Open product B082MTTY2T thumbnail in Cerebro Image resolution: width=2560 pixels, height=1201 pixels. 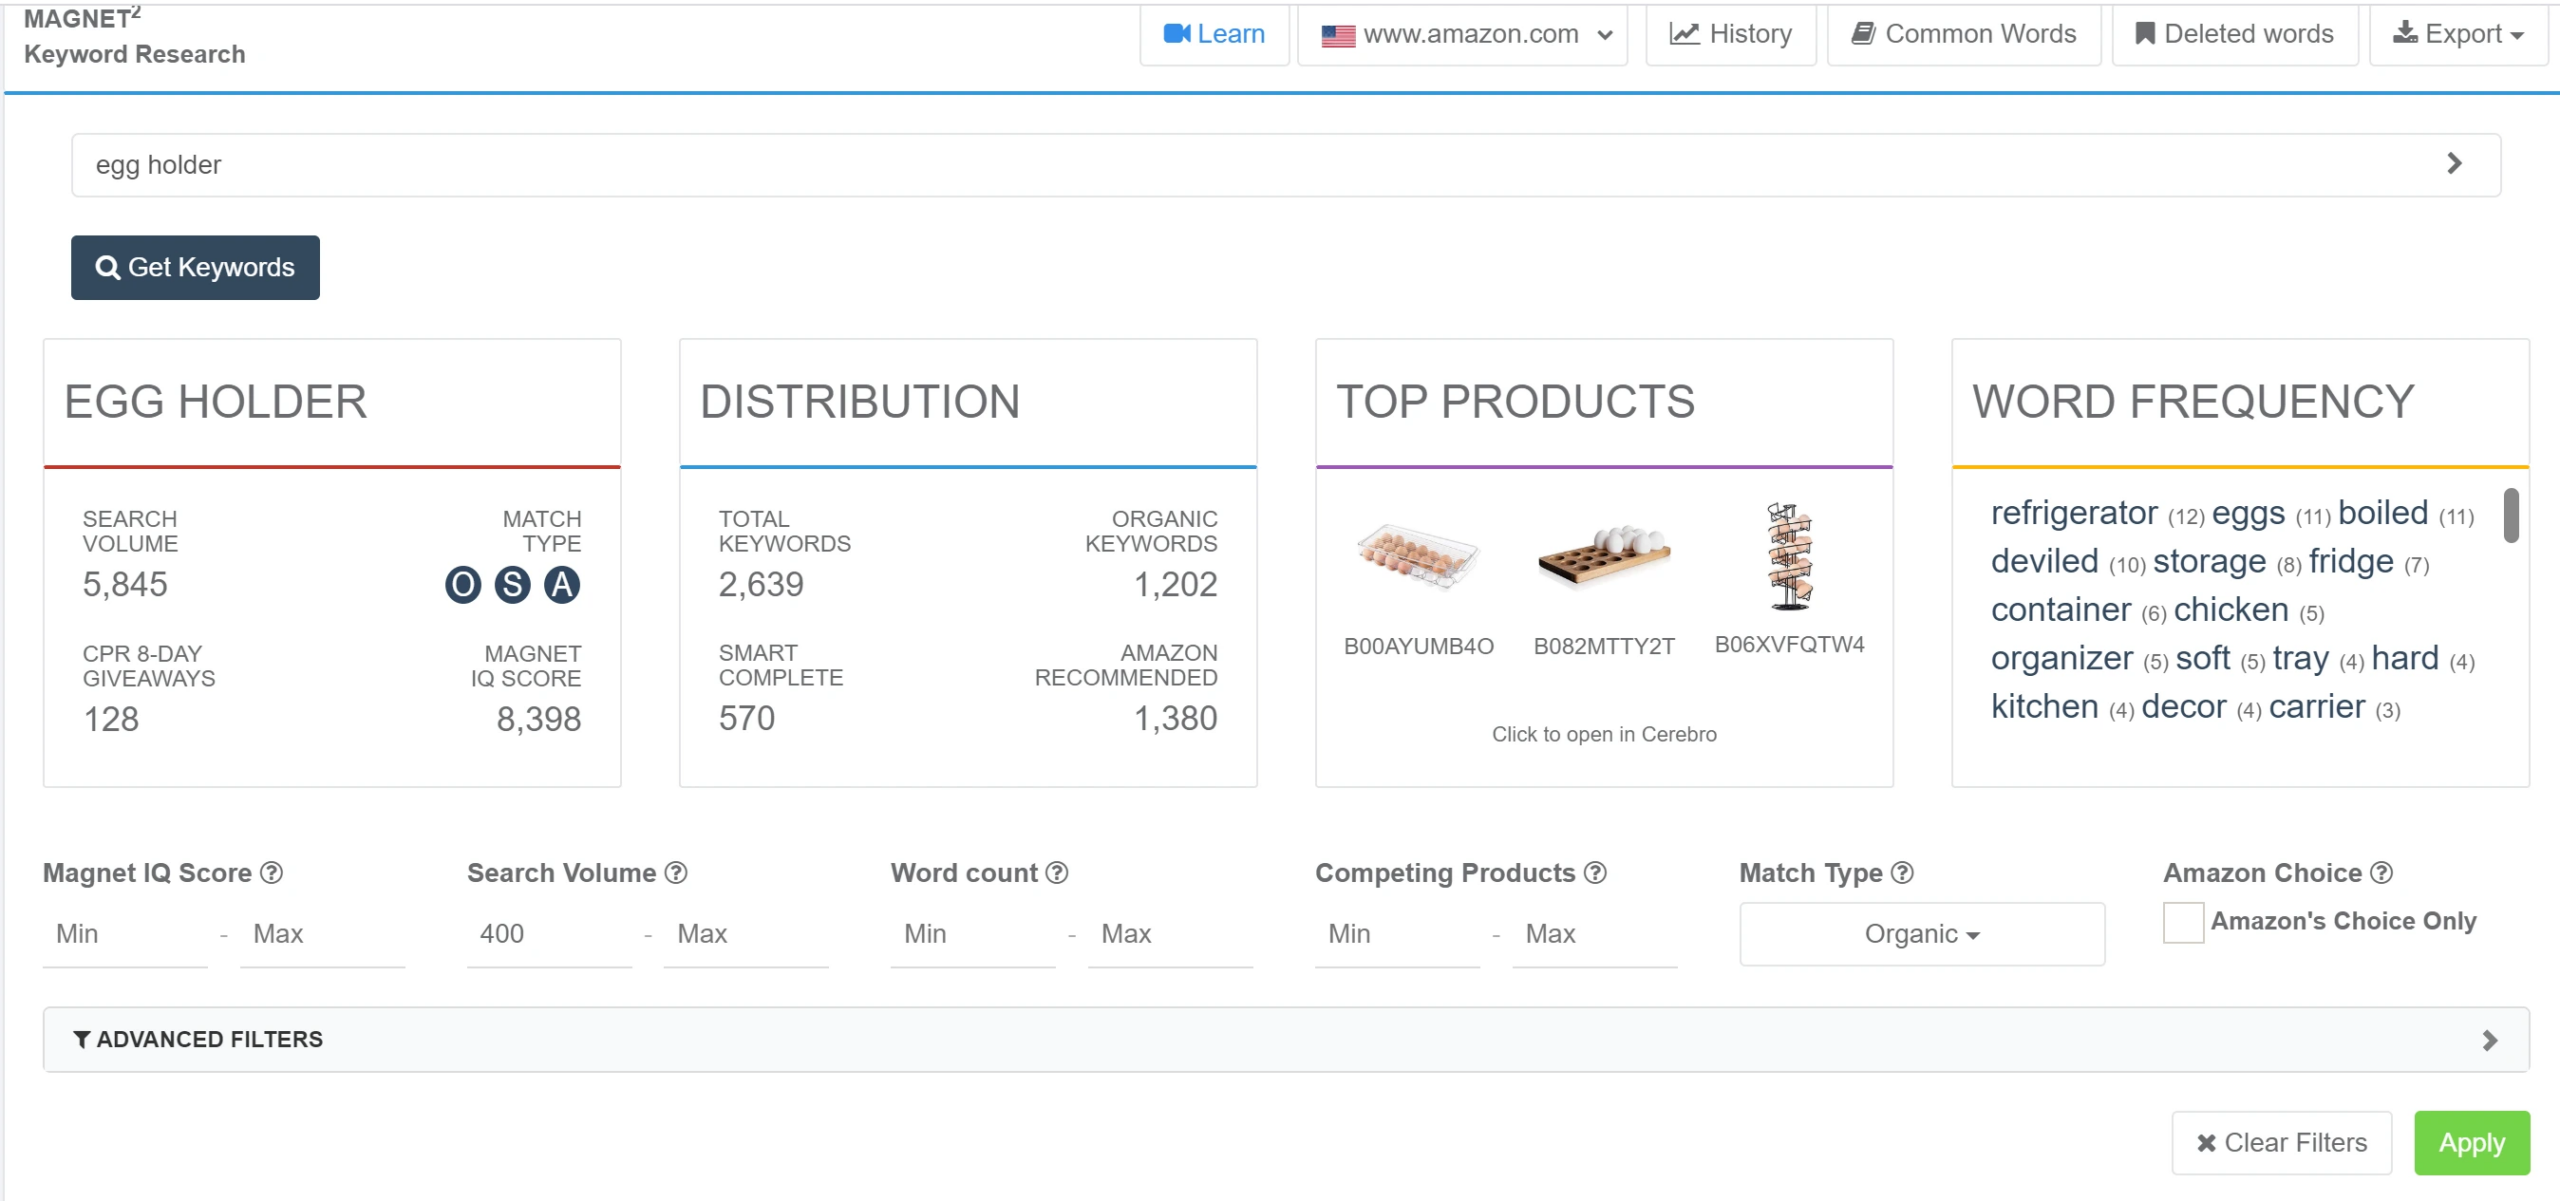1603,558
